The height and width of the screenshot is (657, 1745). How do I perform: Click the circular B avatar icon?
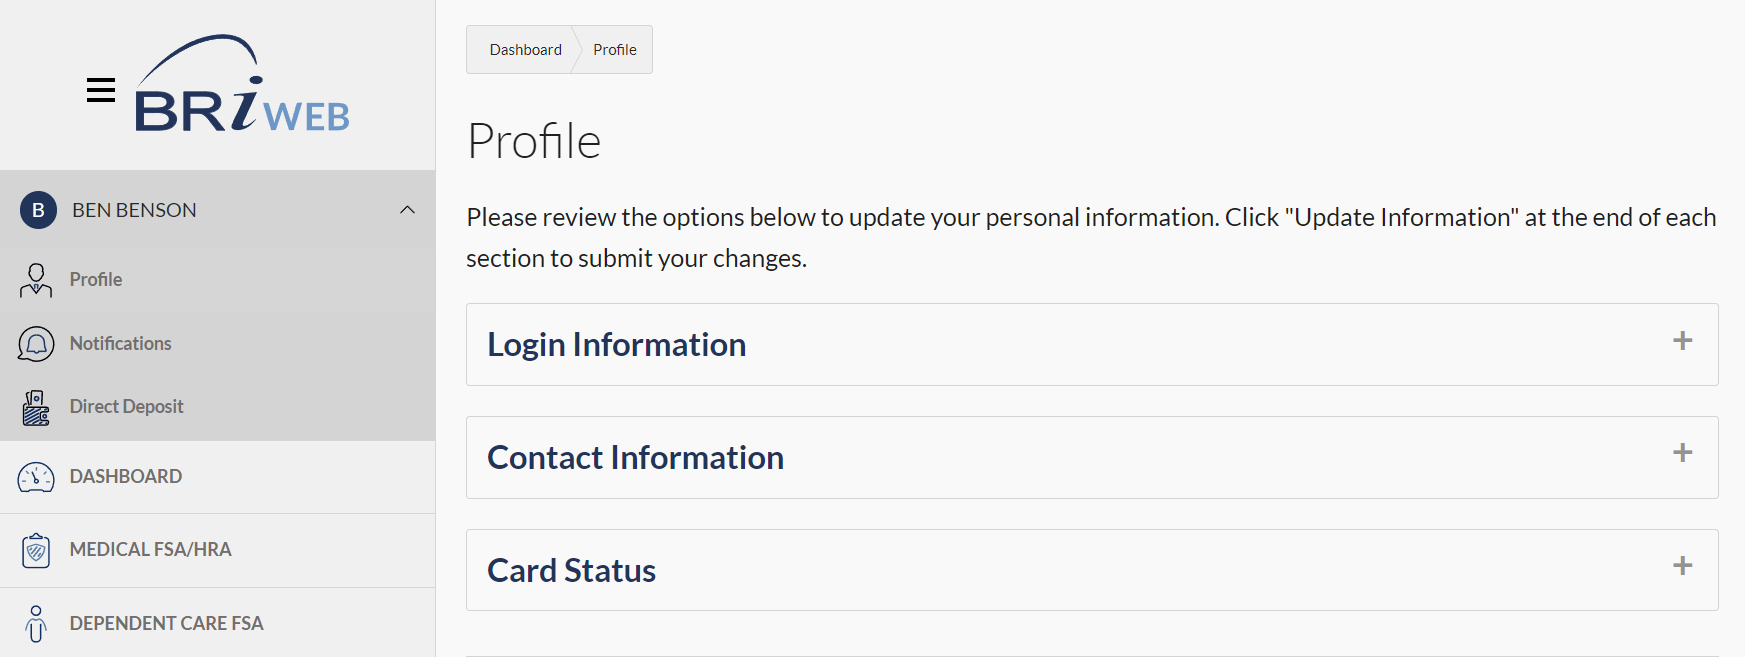(38, 210)
